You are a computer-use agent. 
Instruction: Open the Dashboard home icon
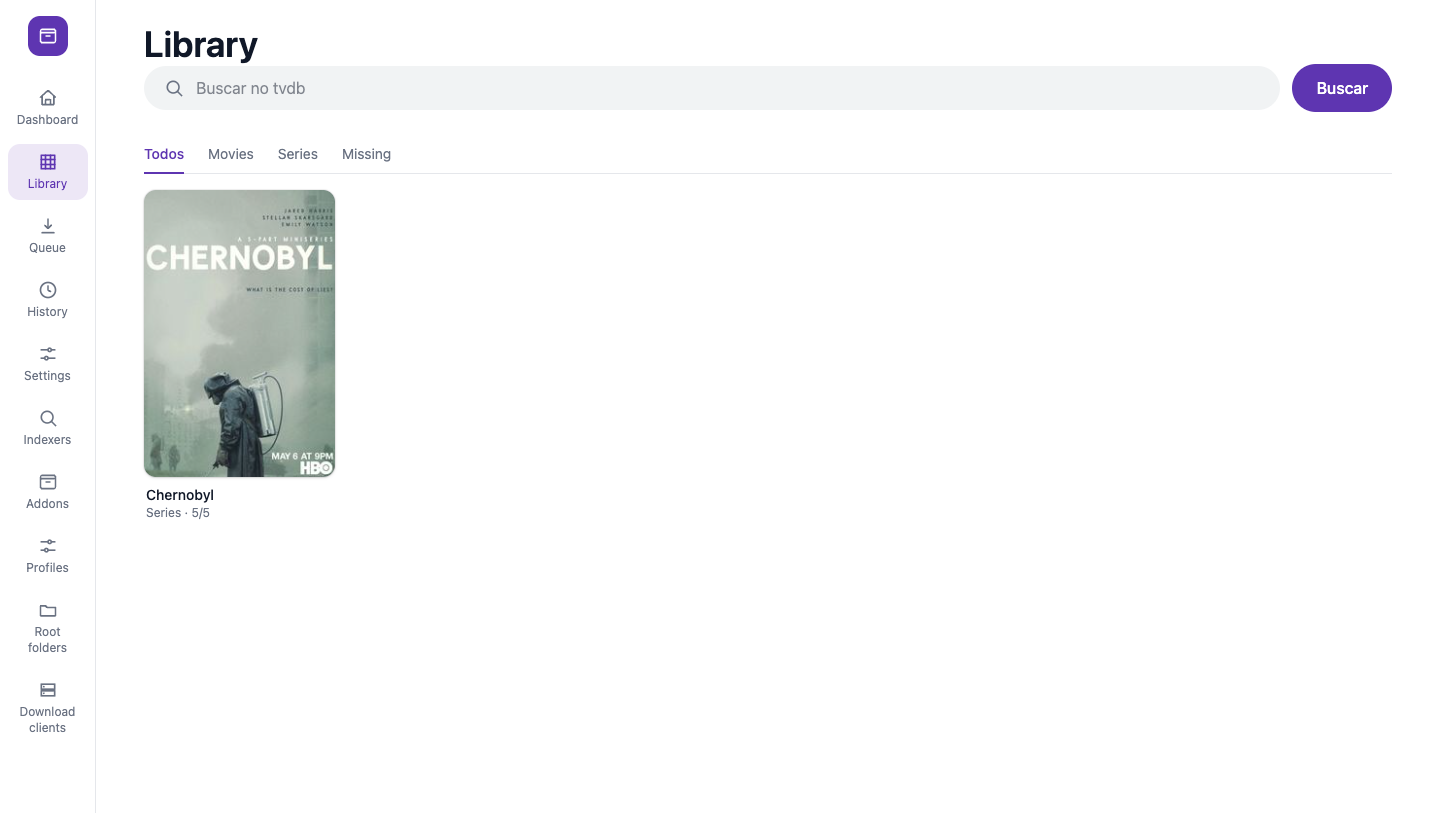(x=48, y=98)
